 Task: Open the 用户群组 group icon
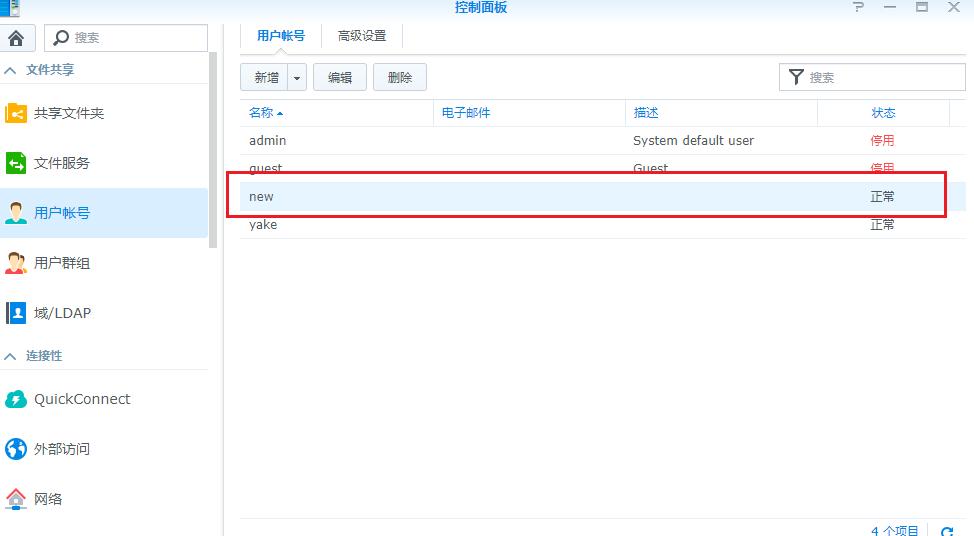(x=16, y=263)
